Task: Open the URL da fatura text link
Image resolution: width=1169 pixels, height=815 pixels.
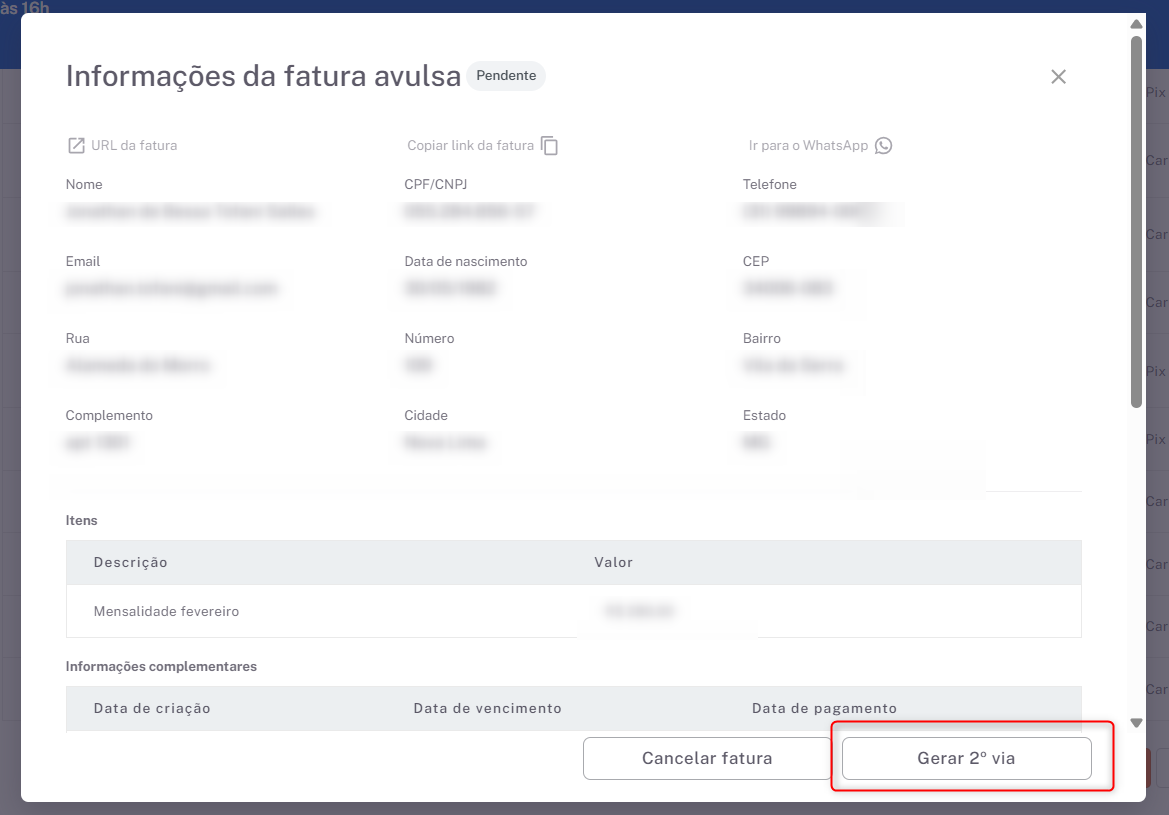Action: pyautogui.click(x=134, y=146)
